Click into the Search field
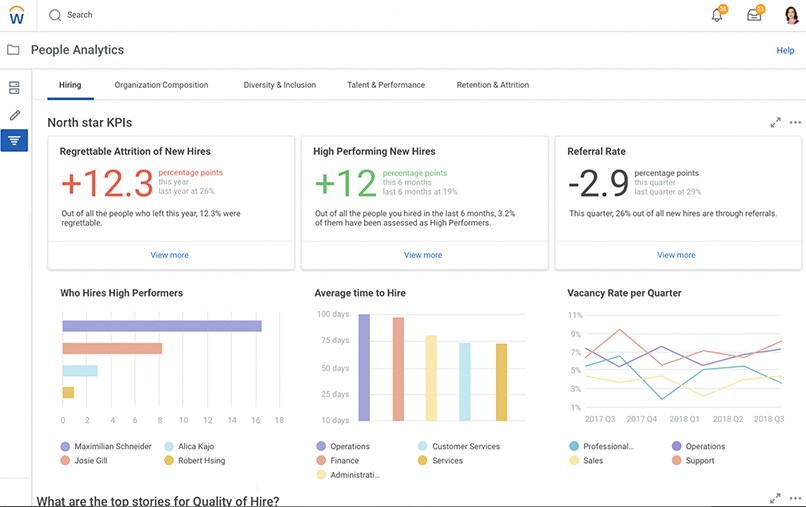Viewport: 806px width, 507px height. pyautogui.click(x=80, y=15)
